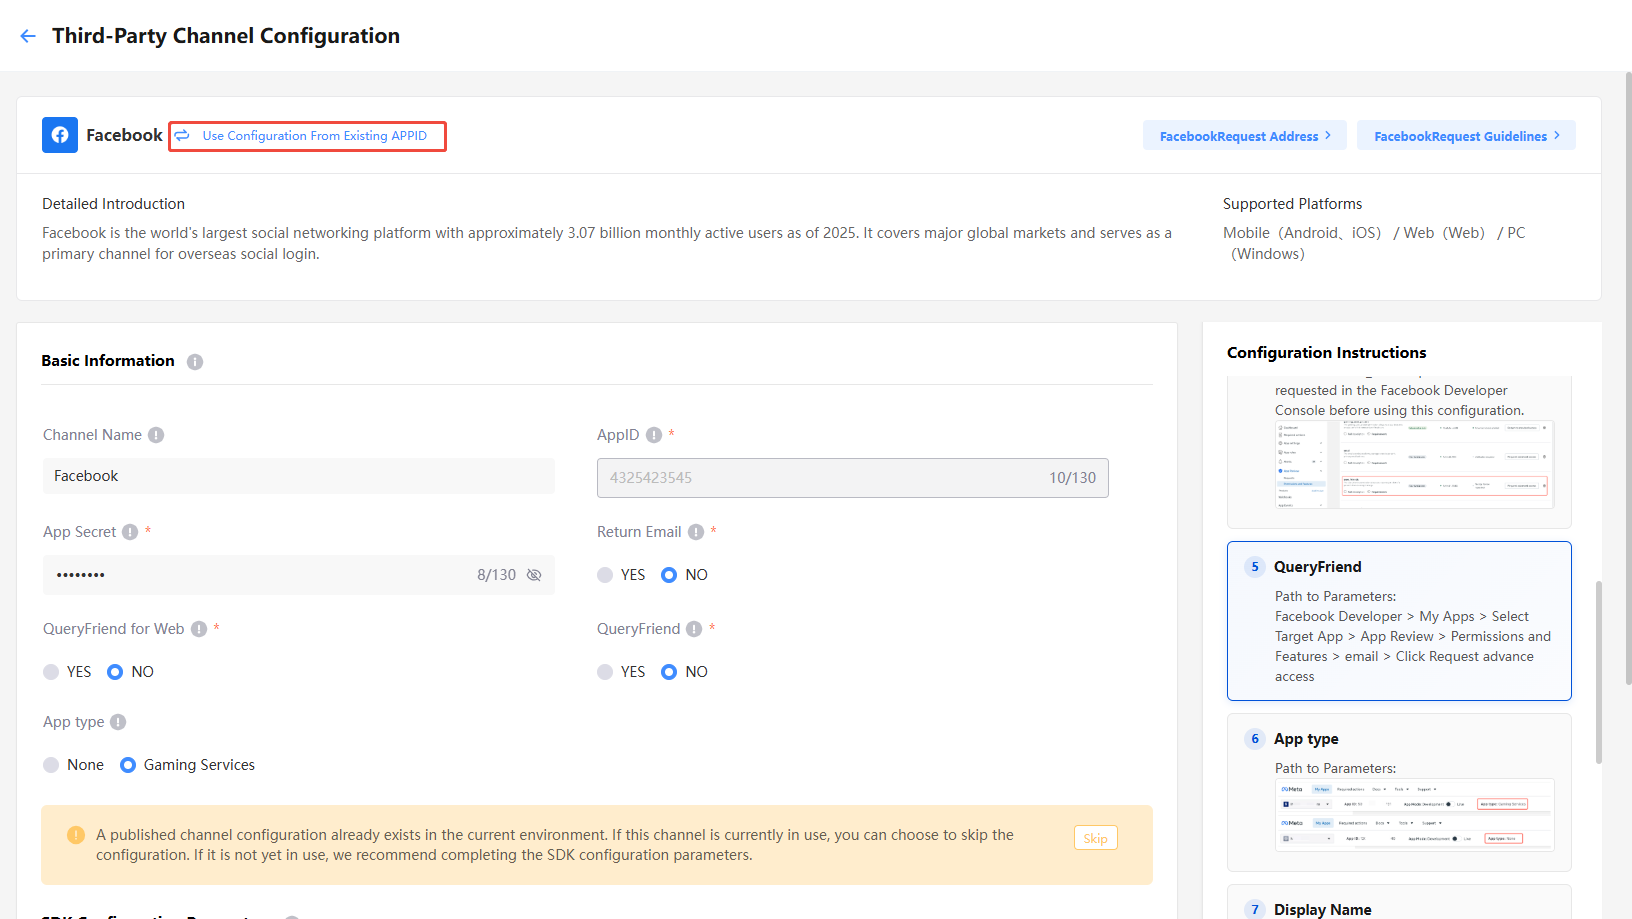1632x919 pixels.
Task: Select the Display Name instruction step
Action: click(1399, 902)
